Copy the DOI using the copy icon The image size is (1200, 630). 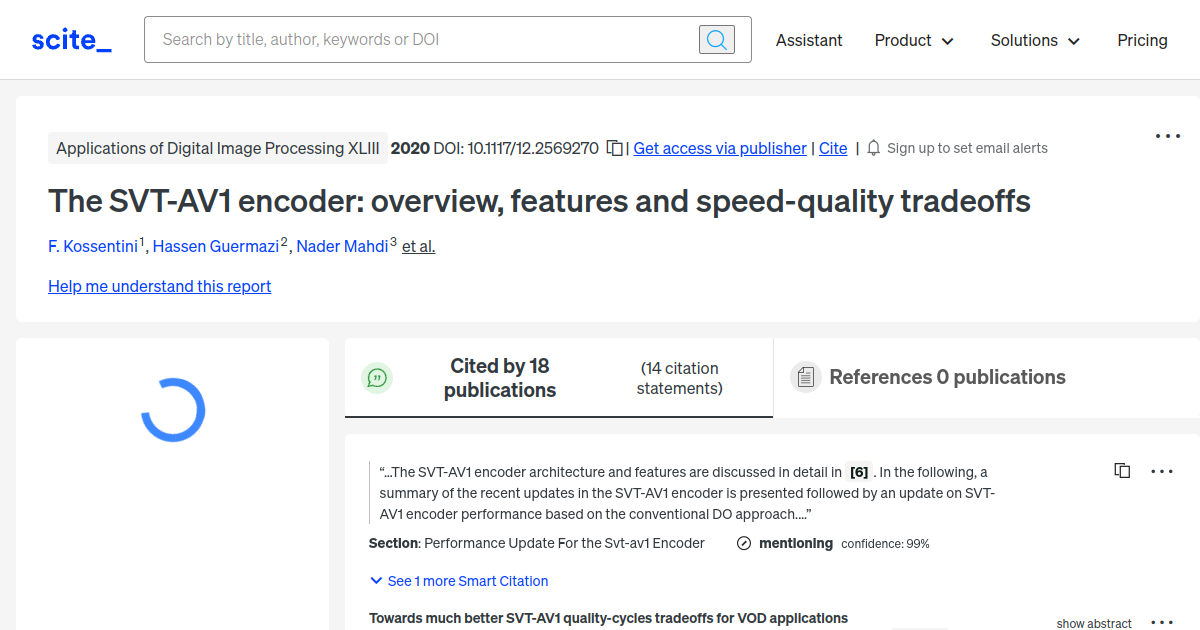pyautogui.click(x=614, y=147)
